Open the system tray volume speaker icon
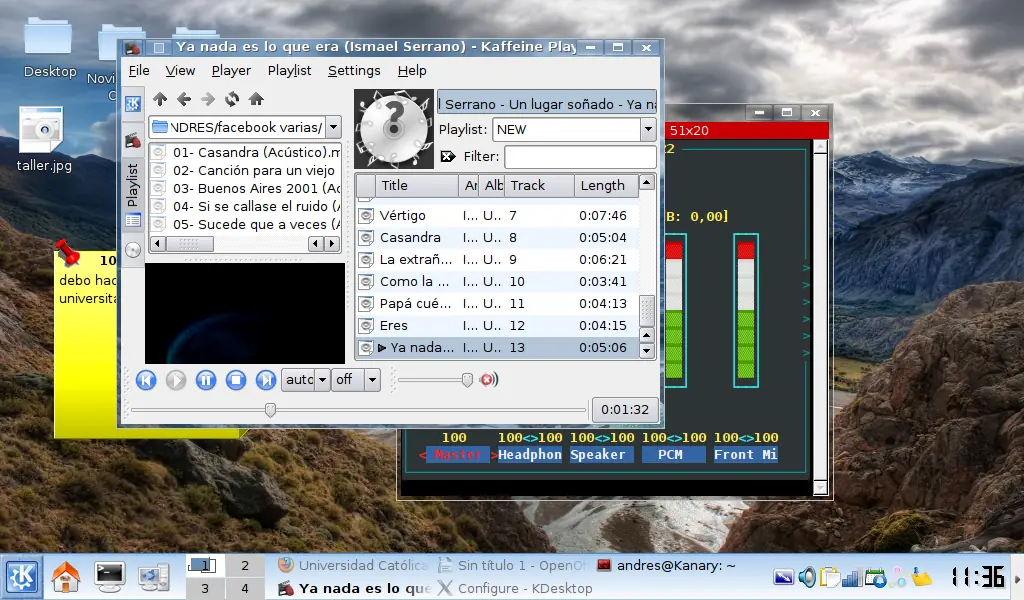Image resolution: width=1024 pixels, height=600 pixels. tap(807, 577)
